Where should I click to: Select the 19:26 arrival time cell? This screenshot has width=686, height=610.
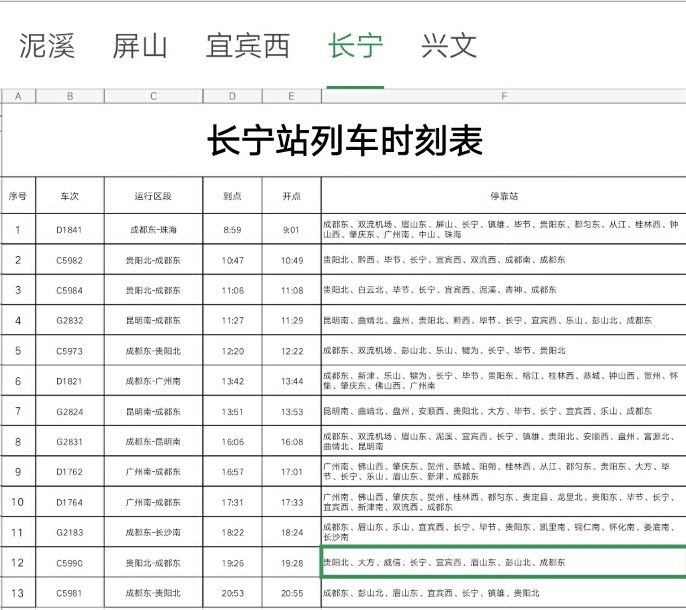tap(232, 563)
